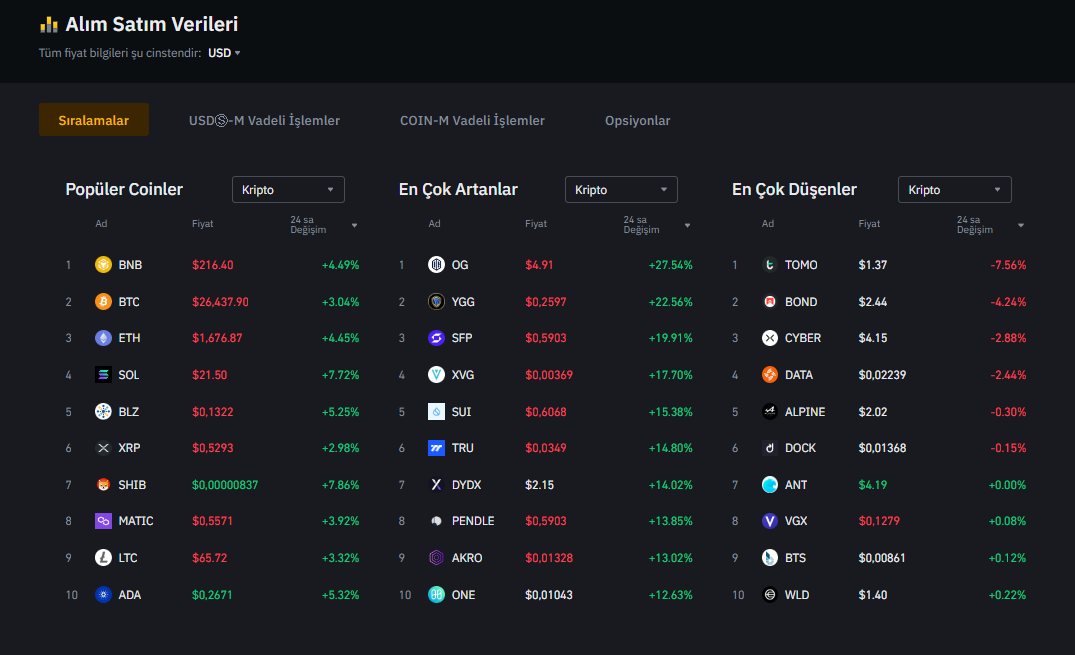Screen dimensions: 1075x655
Task: Open the DYDX coin icon
Action: (436, 485)
